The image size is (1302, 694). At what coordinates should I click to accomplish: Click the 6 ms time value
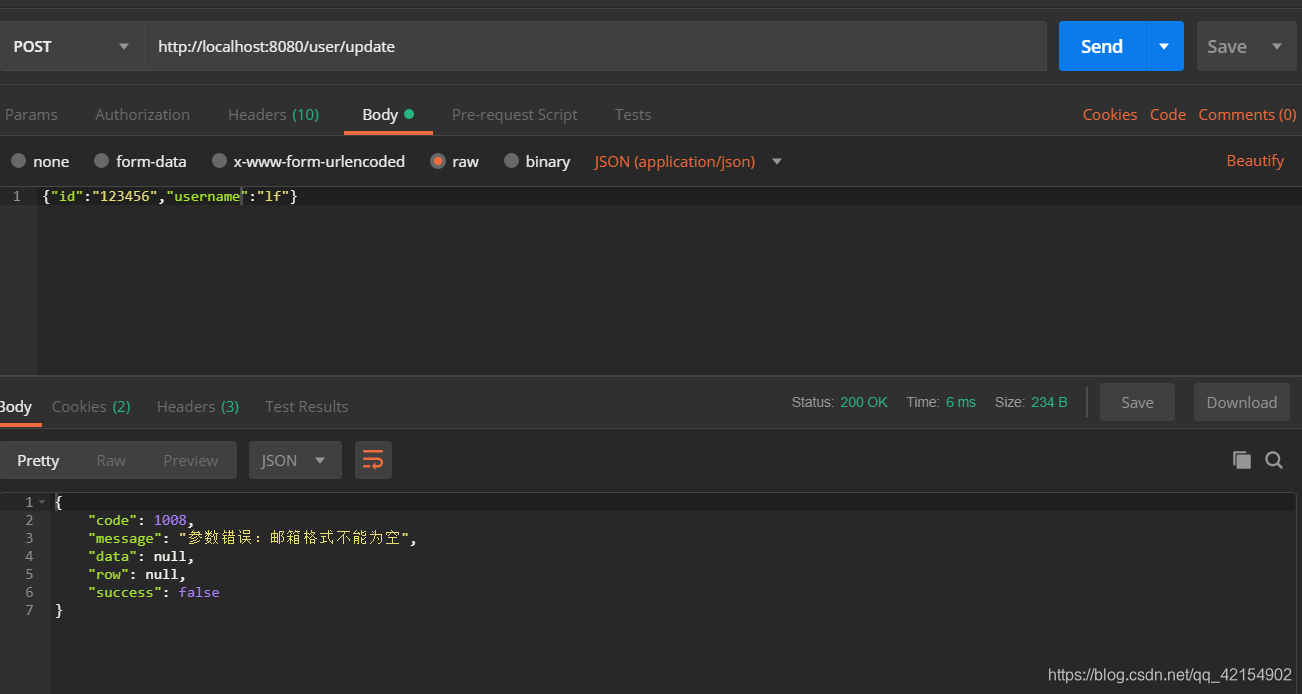pyautogui.click(x=961, y=402)
